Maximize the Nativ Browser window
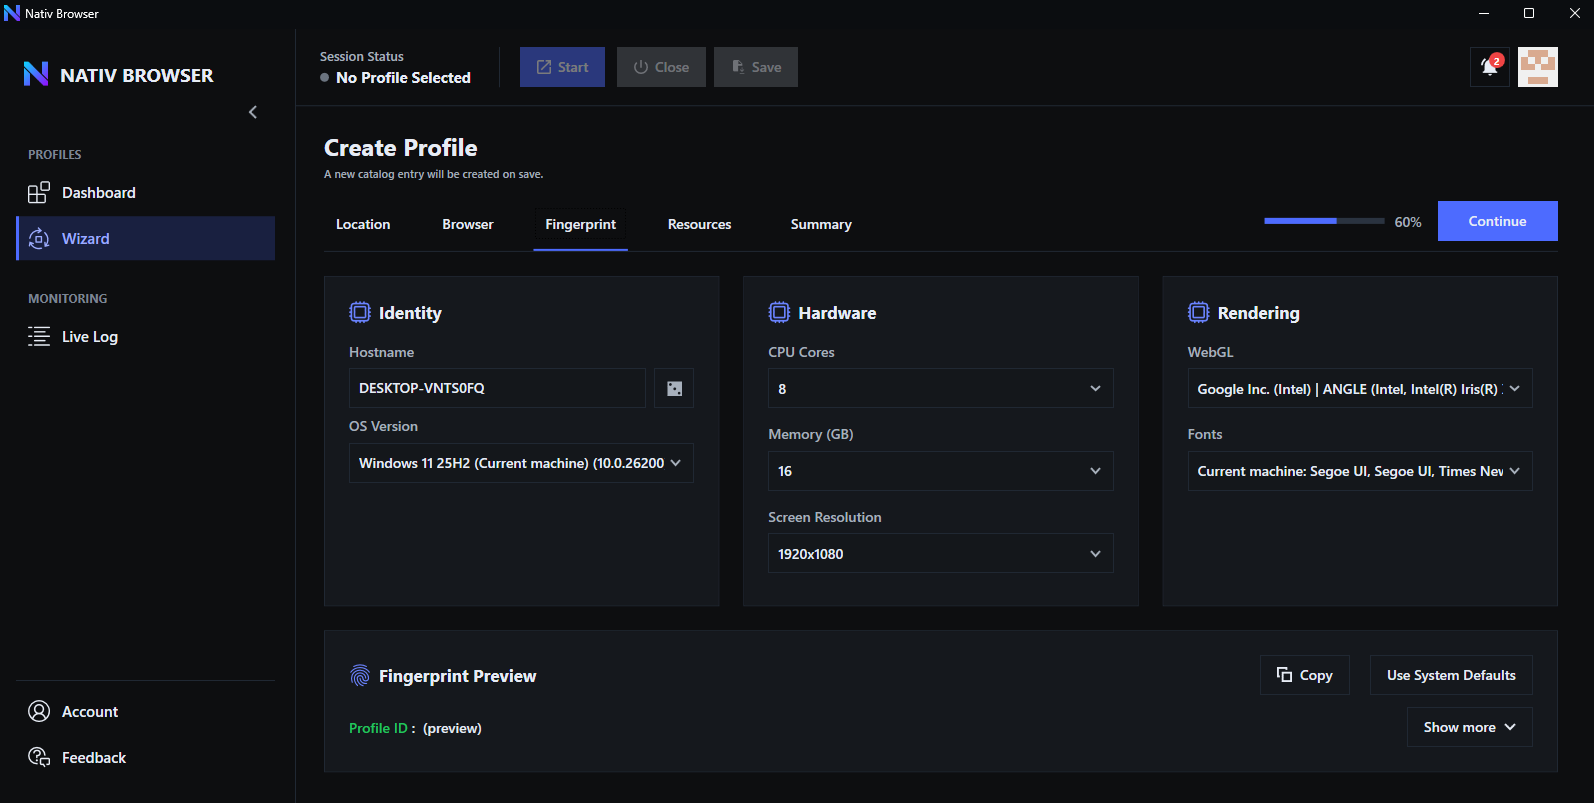 click(x=1529, y=13)
